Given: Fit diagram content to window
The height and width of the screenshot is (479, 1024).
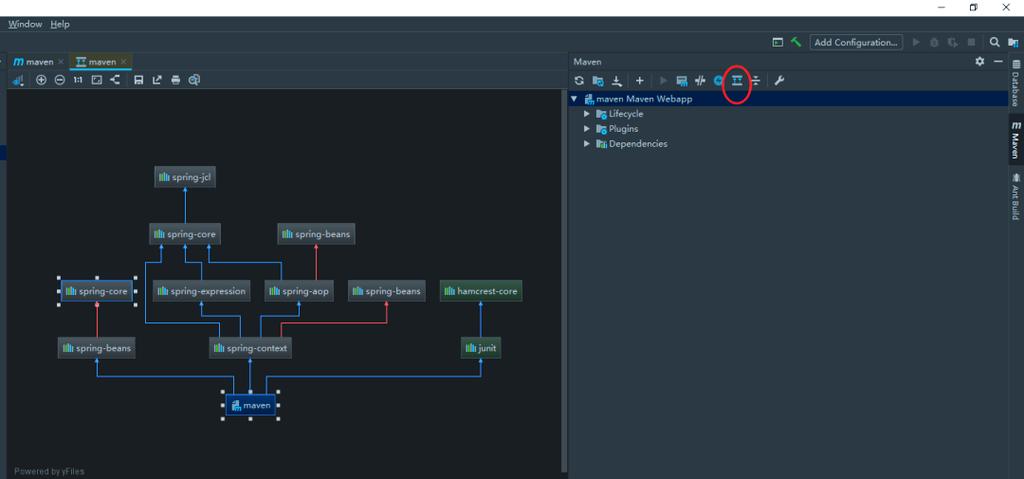Looking at the screenshot, I should (x=97, y=80).
